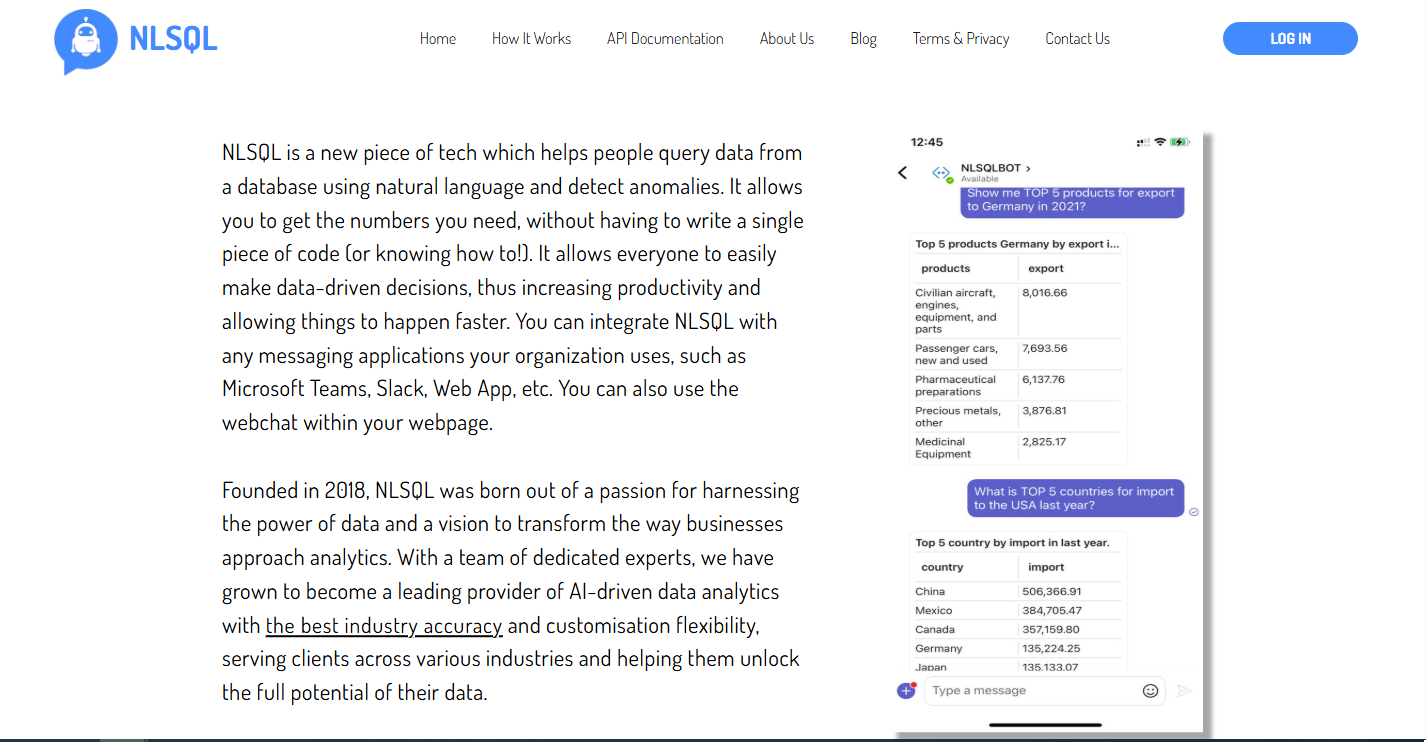
Task: Click the phone clock showing 12:45
Action: click(x=927, y=142)
